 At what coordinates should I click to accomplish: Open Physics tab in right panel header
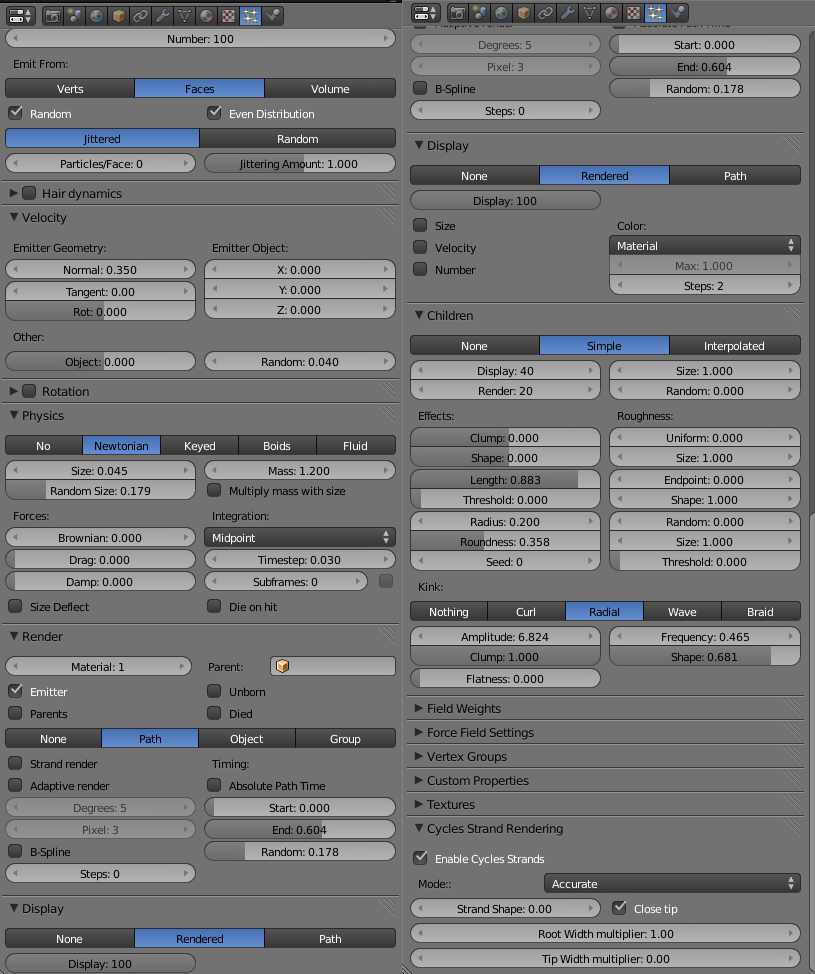(678, 12)
